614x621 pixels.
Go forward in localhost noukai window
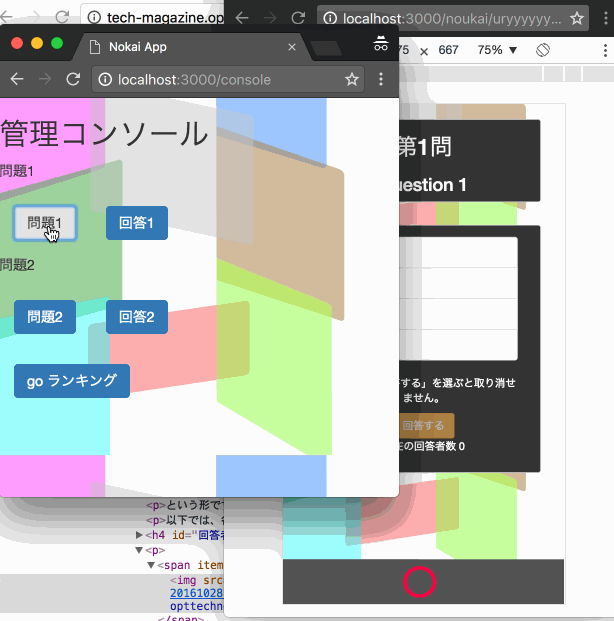coord(270,18)
